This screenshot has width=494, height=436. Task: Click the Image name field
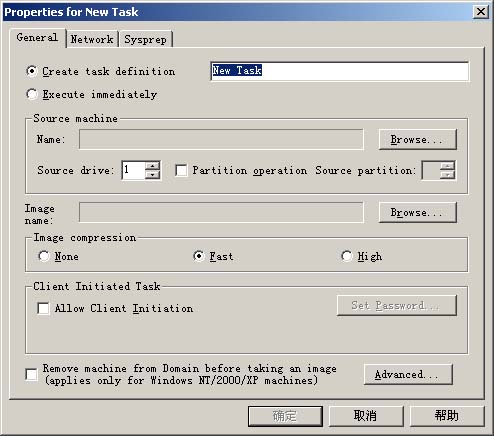click(x=221, y=212)
